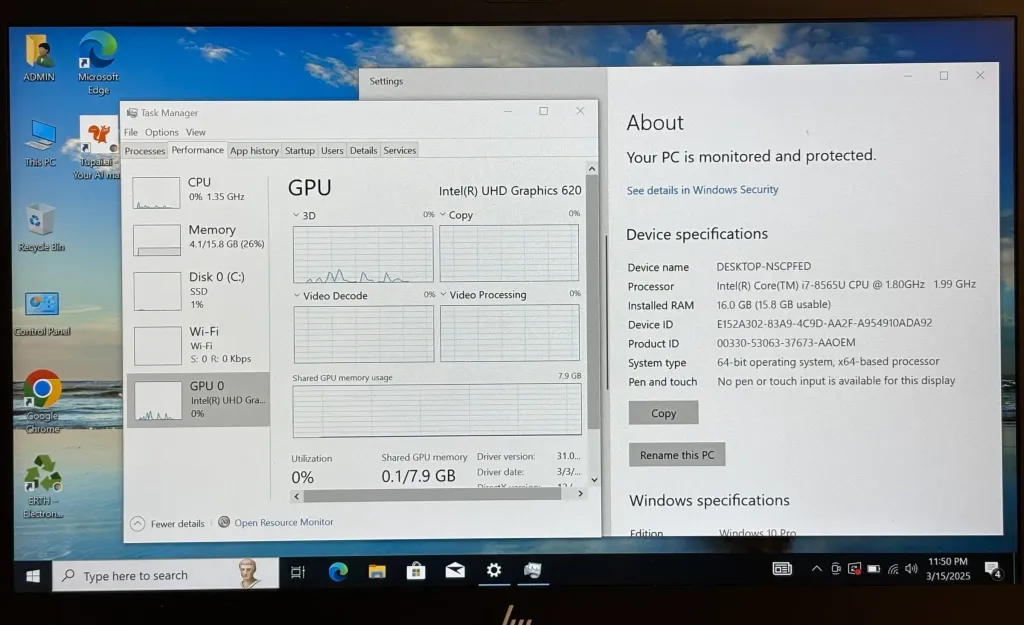This screenshot has height=625, width=1024.
Task: Change the Copy graph engine dropdown
Action: tap(443, 215)
